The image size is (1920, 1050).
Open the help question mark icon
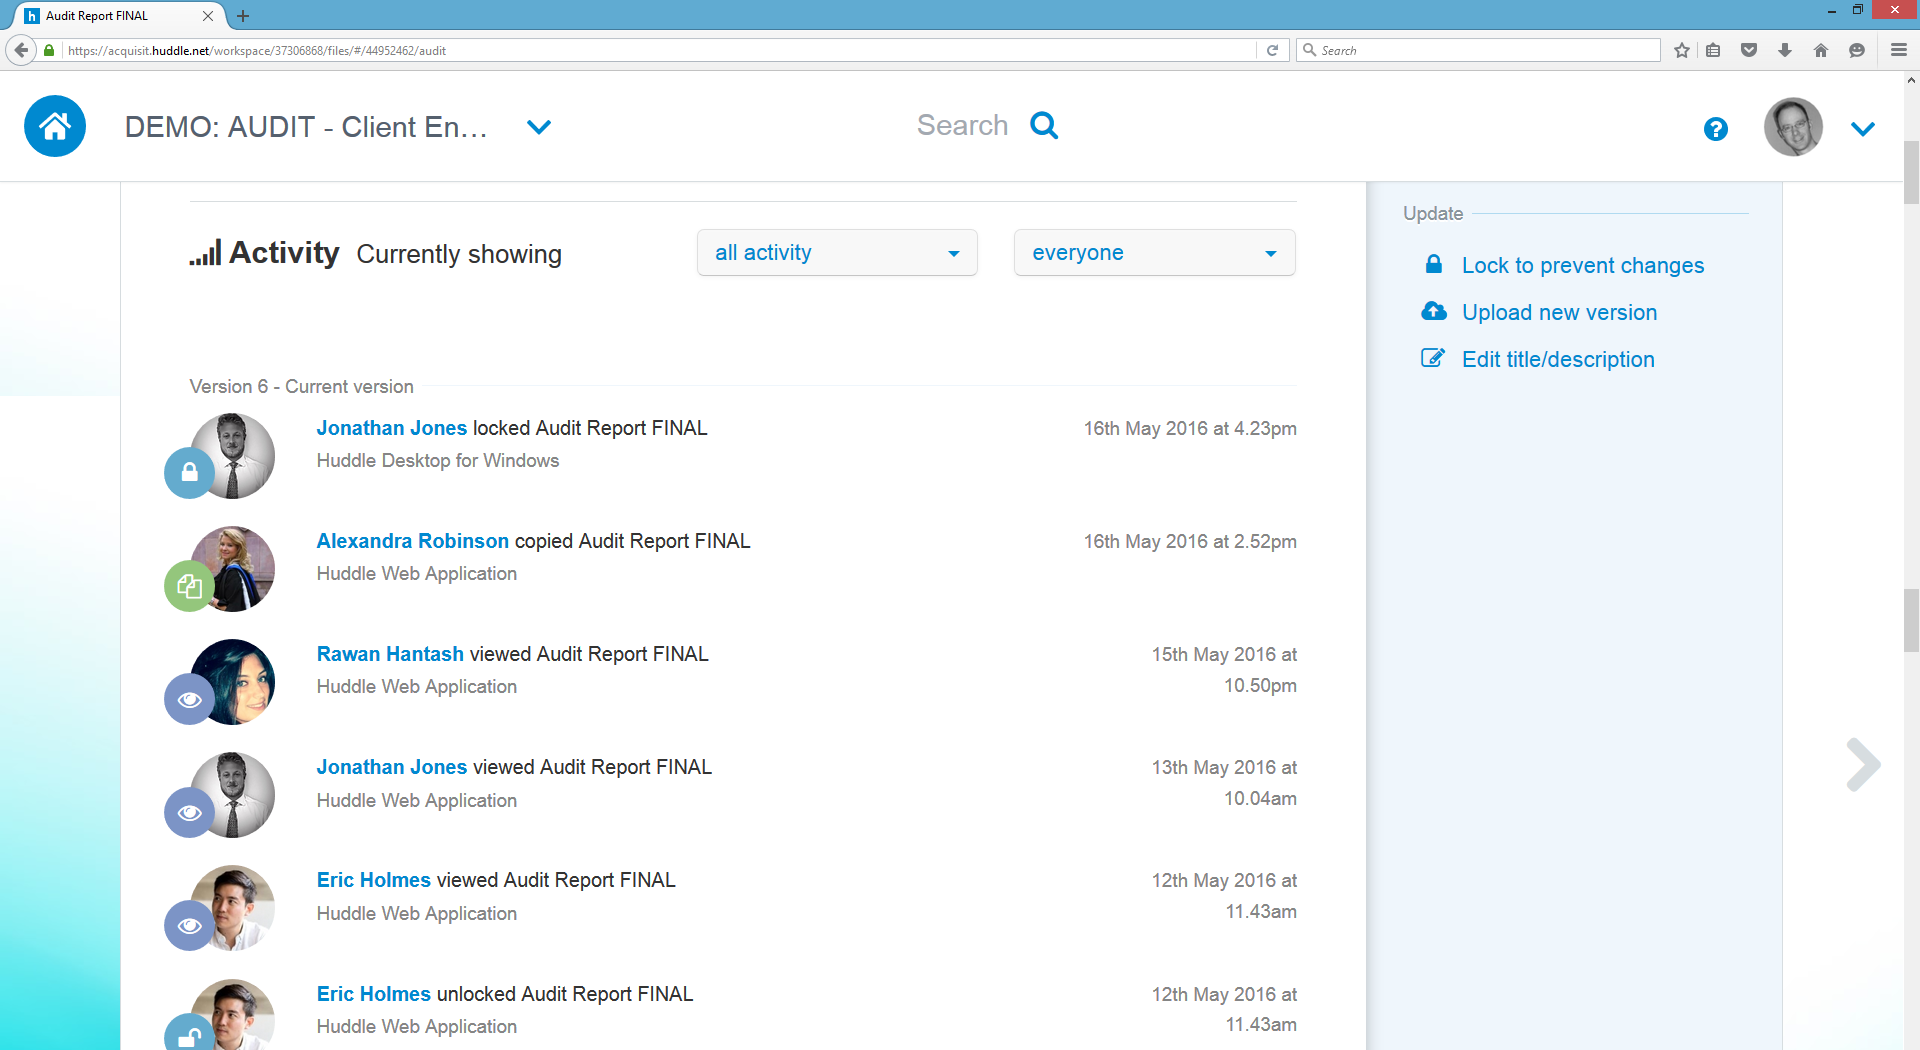pos(1716,129)
